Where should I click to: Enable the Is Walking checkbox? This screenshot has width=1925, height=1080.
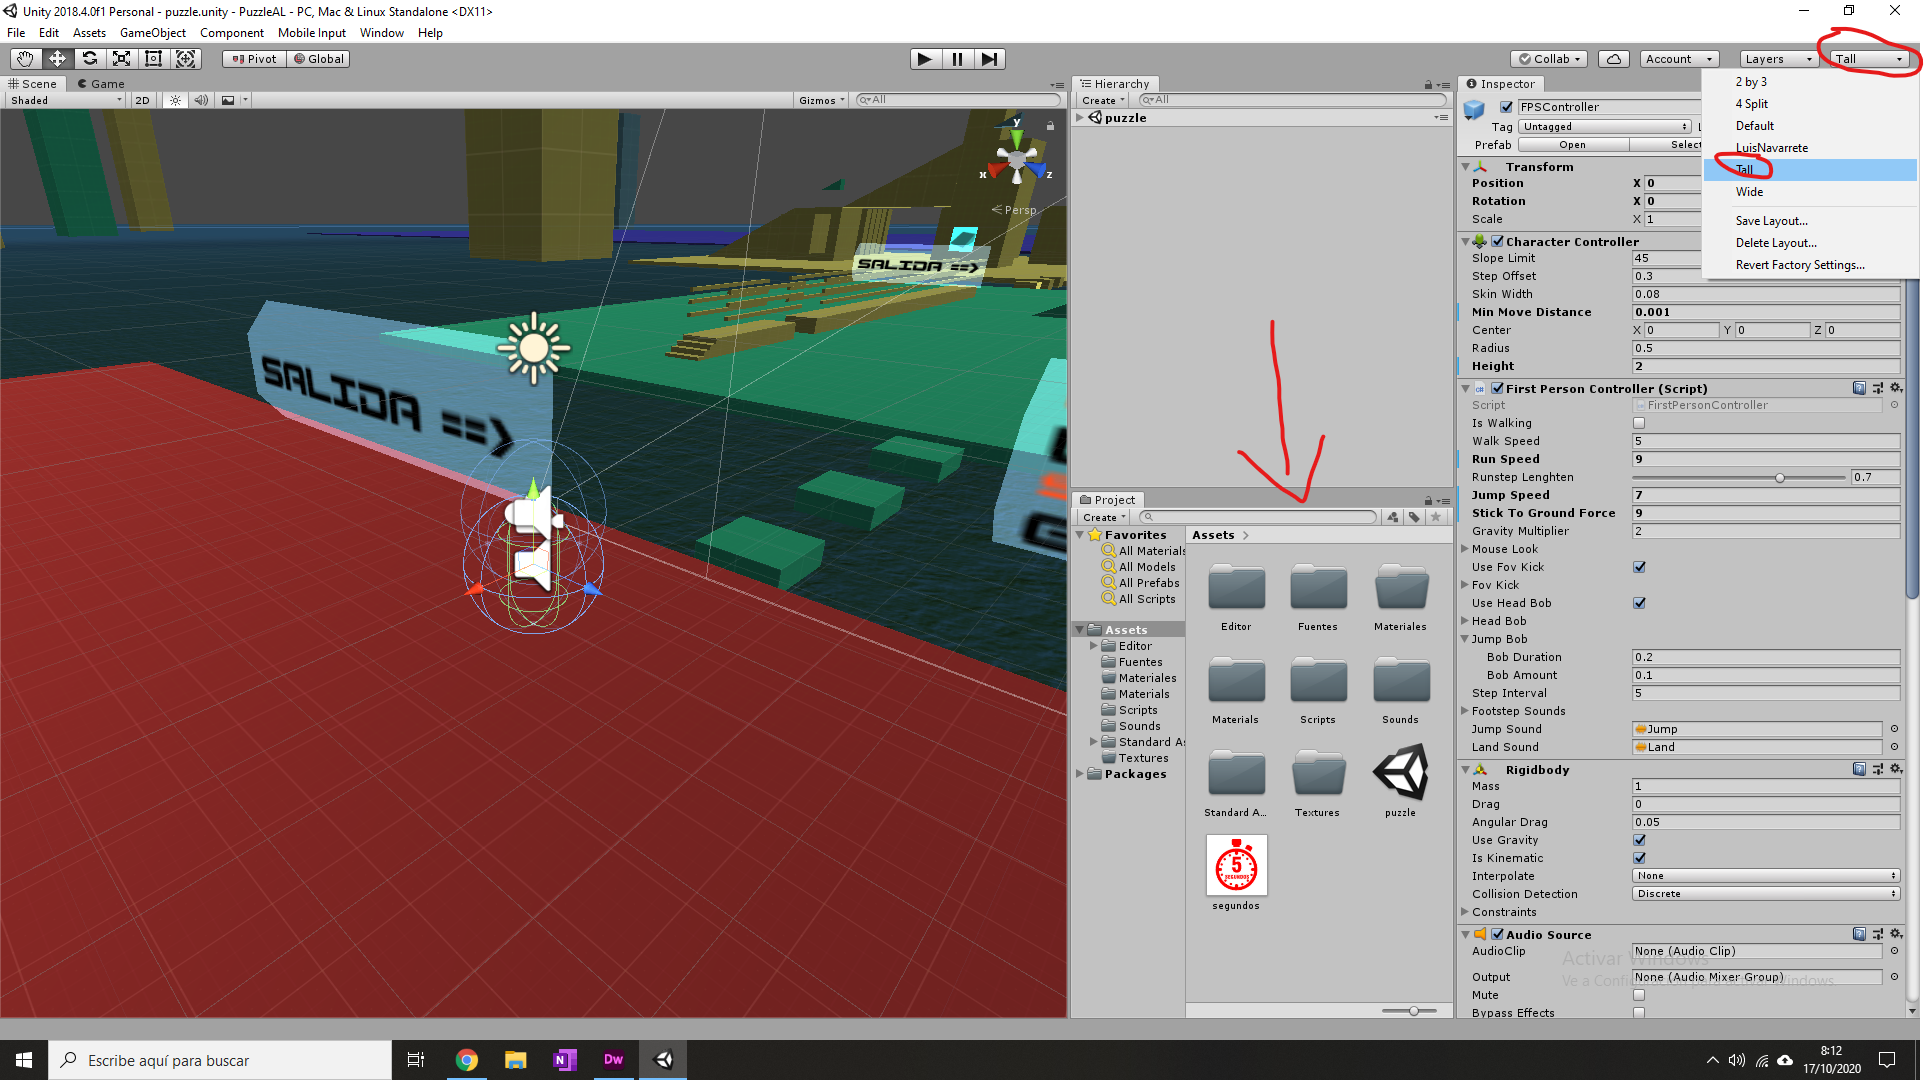(1639, 423)
